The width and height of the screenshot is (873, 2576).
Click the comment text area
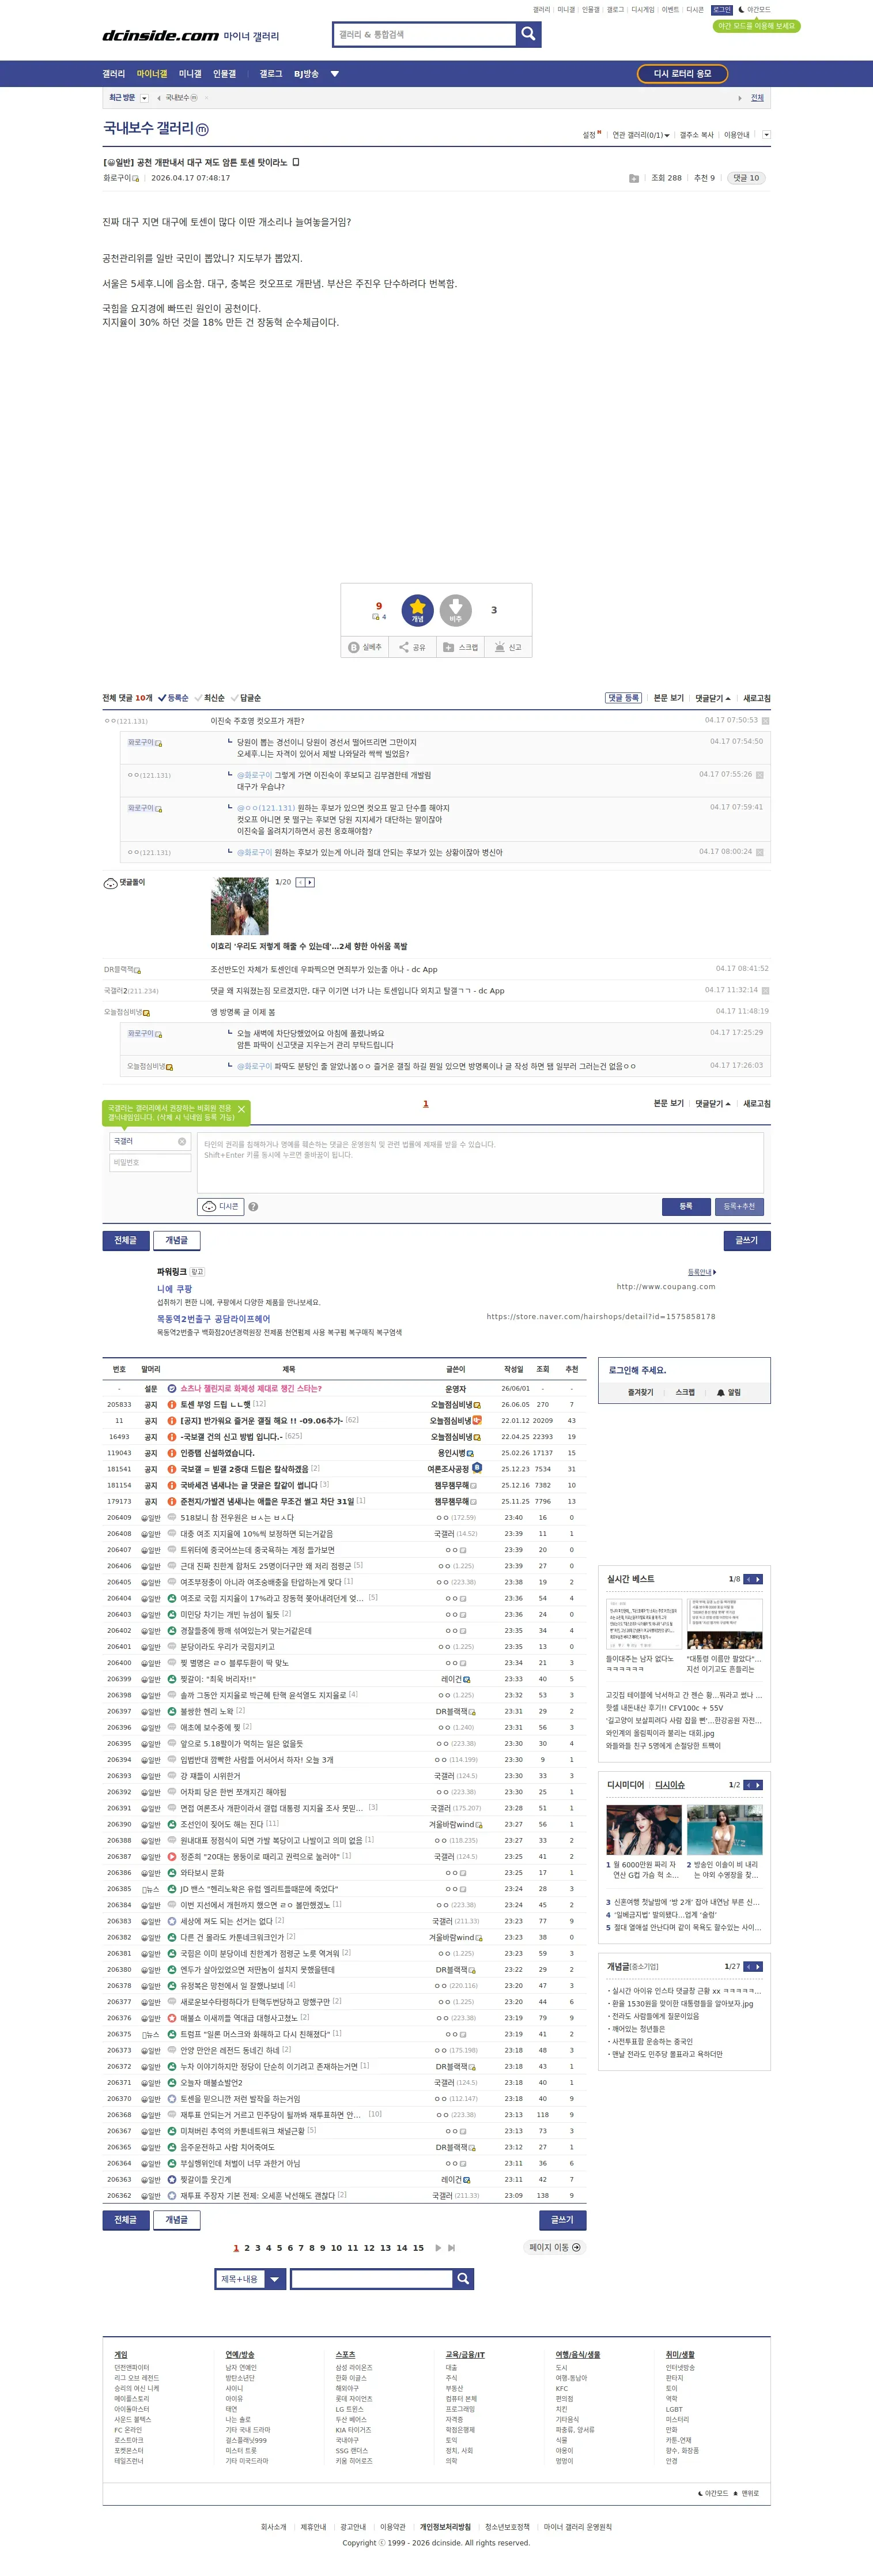point(481,1163)
